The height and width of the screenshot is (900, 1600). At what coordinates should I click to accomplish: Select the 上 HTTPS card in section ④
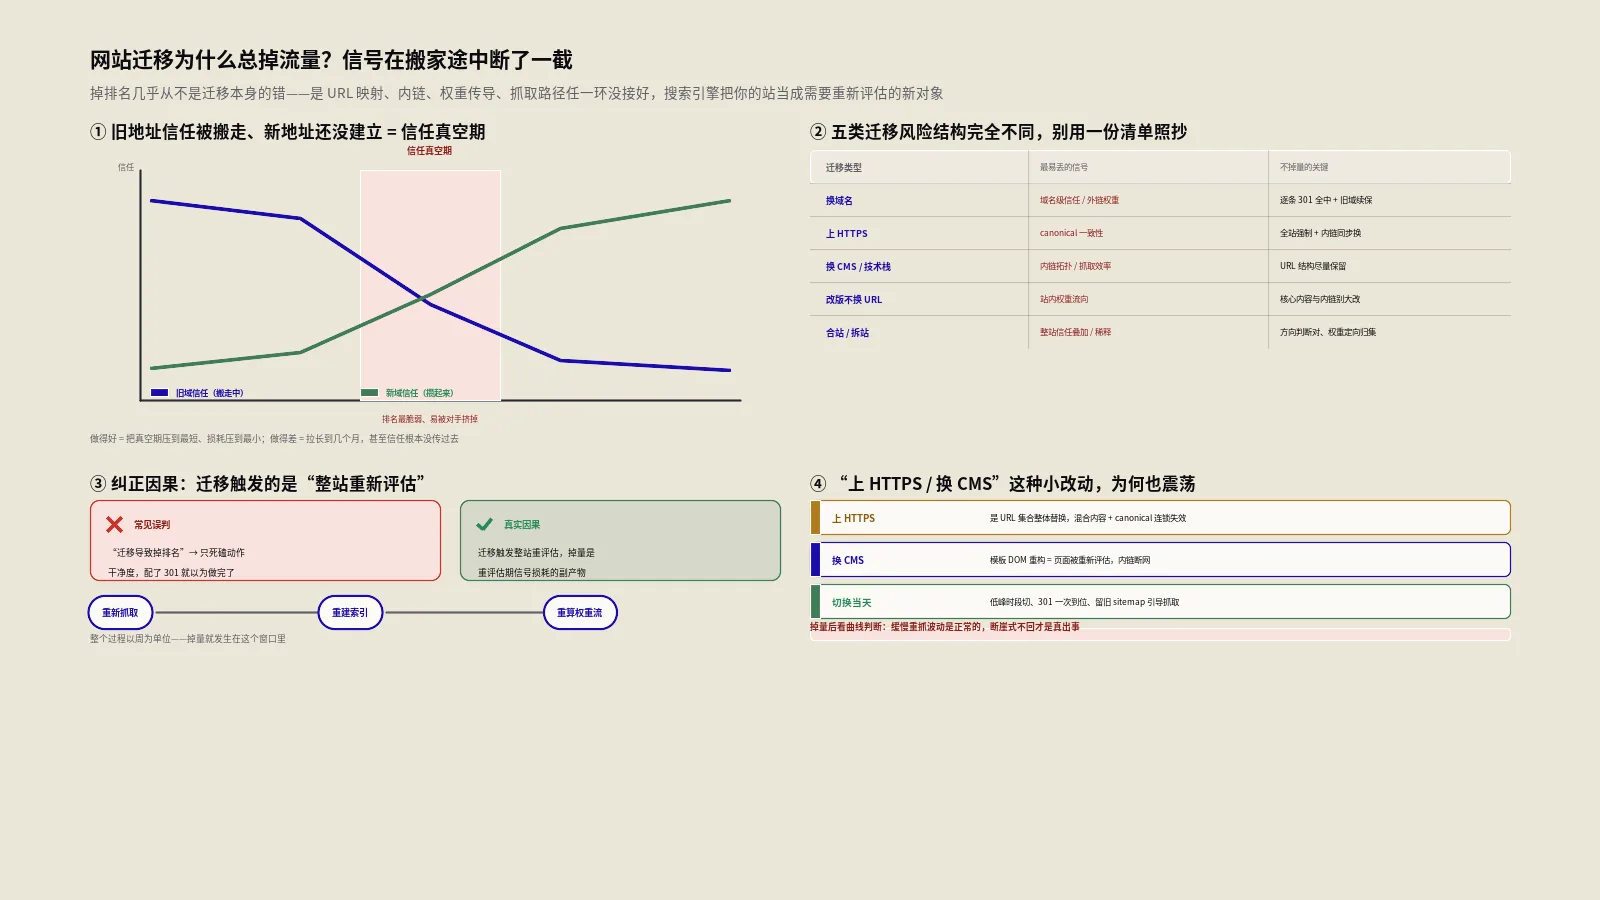pyautogui.click(x=1160, y=518)
